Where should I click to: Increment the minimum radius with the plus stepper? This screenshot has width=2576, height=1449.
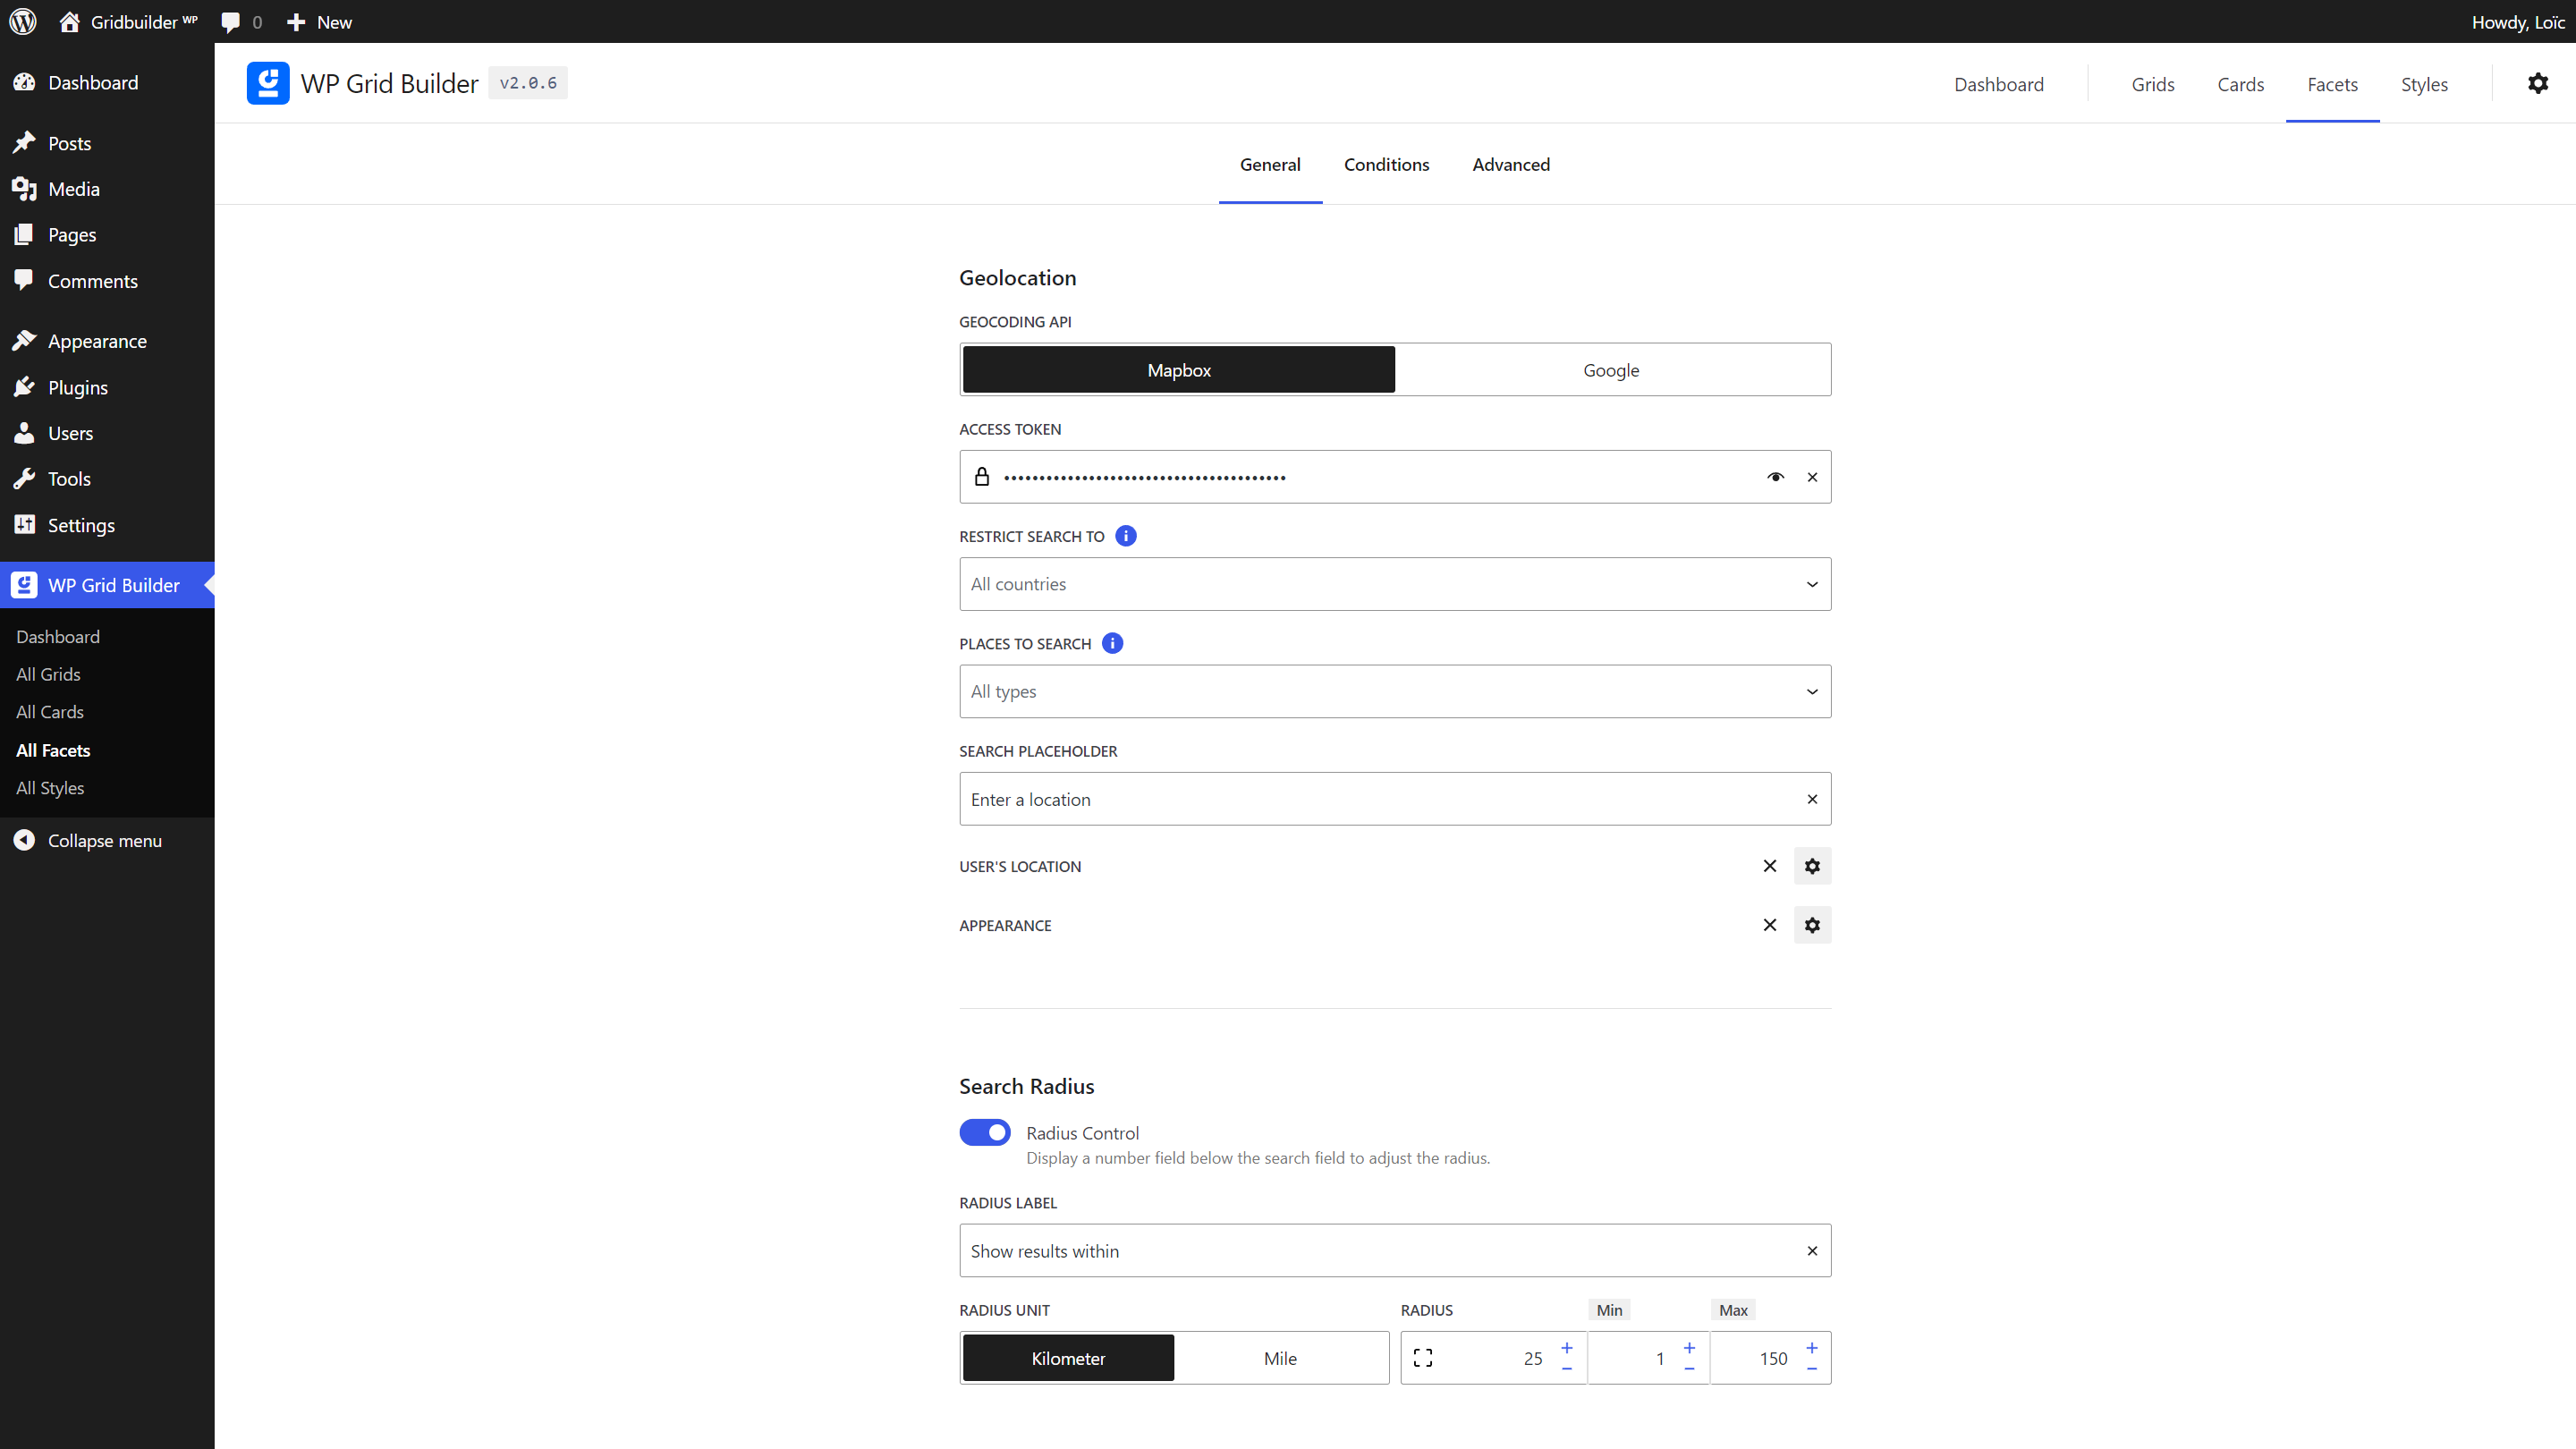click(1690, 1348)
